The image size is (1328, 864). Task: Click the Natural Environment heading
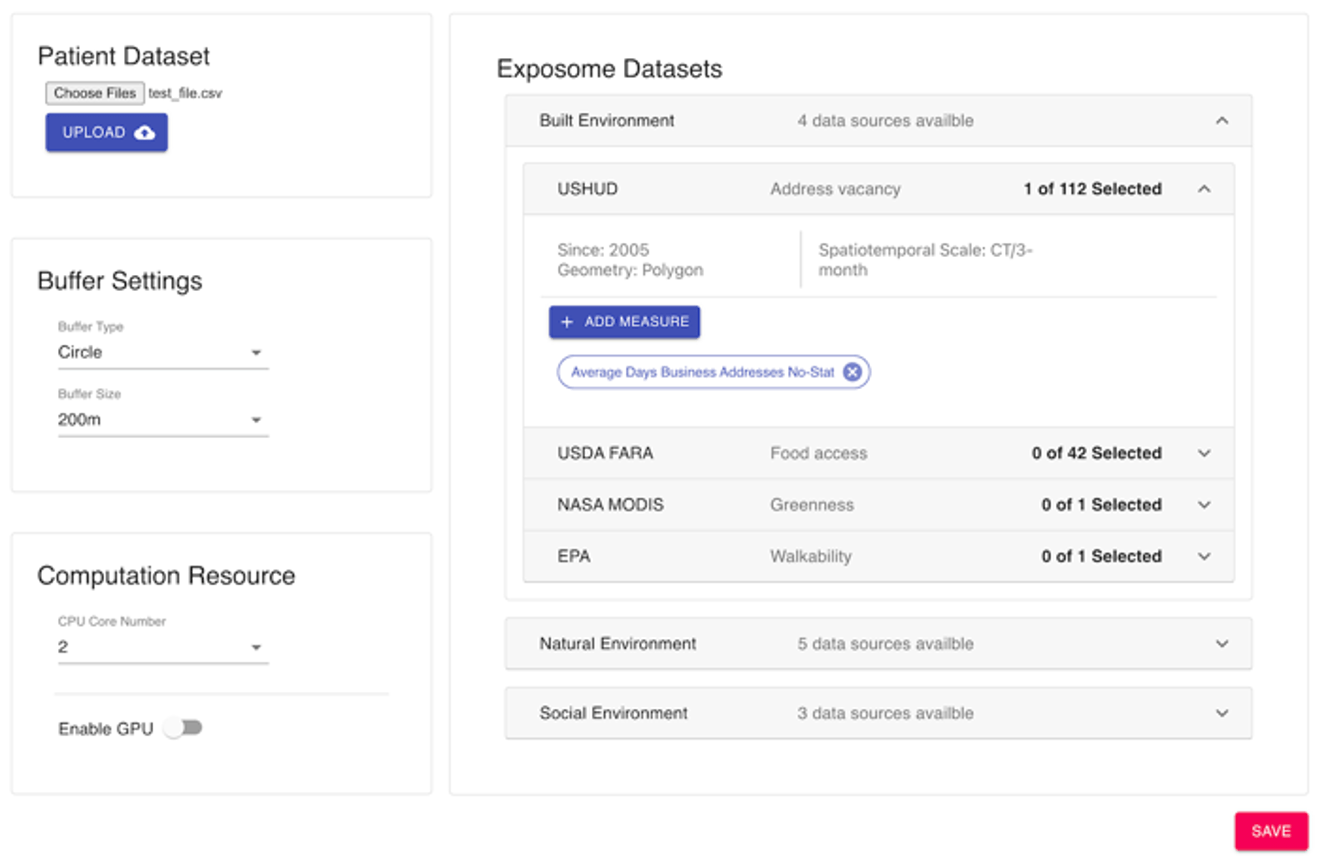tap(618, 644)
